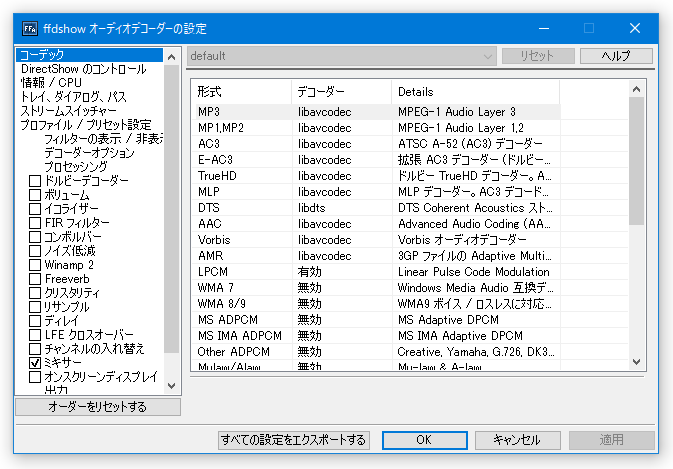
Task: Open the 情報 / CPU page
Action: tap(51, 82)
